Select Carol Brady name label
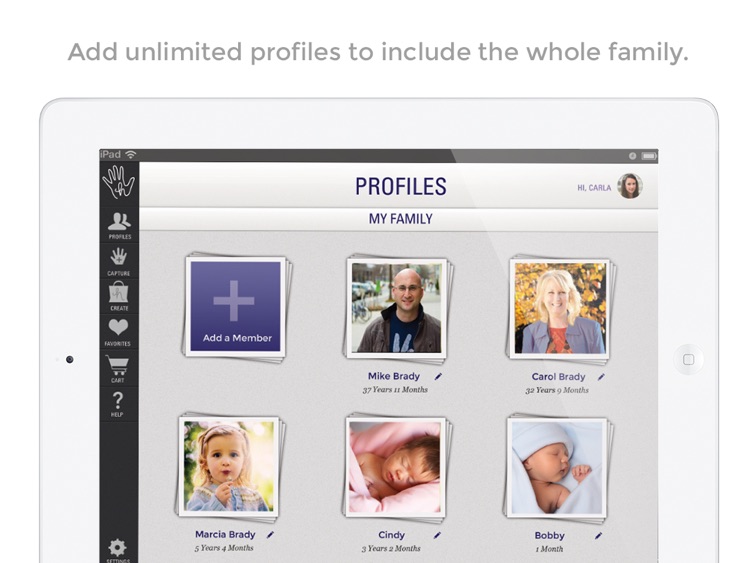 coord(558,377)
